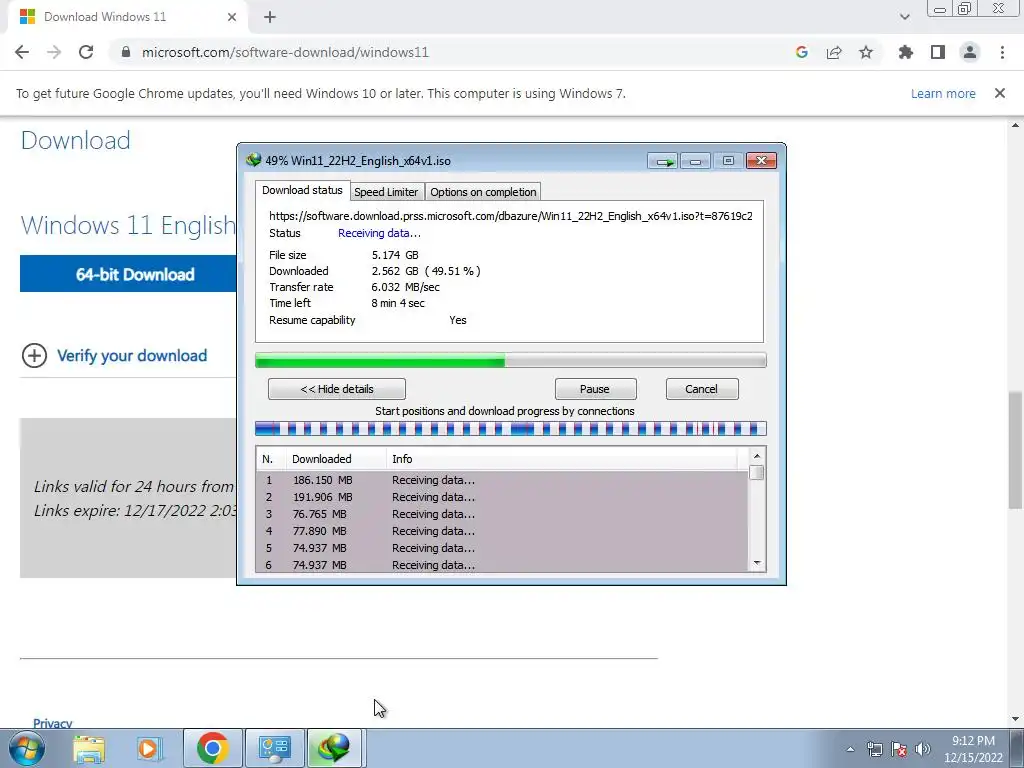The image size is (1024, 768).
Task: Select connection row 76.765 MB
Action: [502, 514]
